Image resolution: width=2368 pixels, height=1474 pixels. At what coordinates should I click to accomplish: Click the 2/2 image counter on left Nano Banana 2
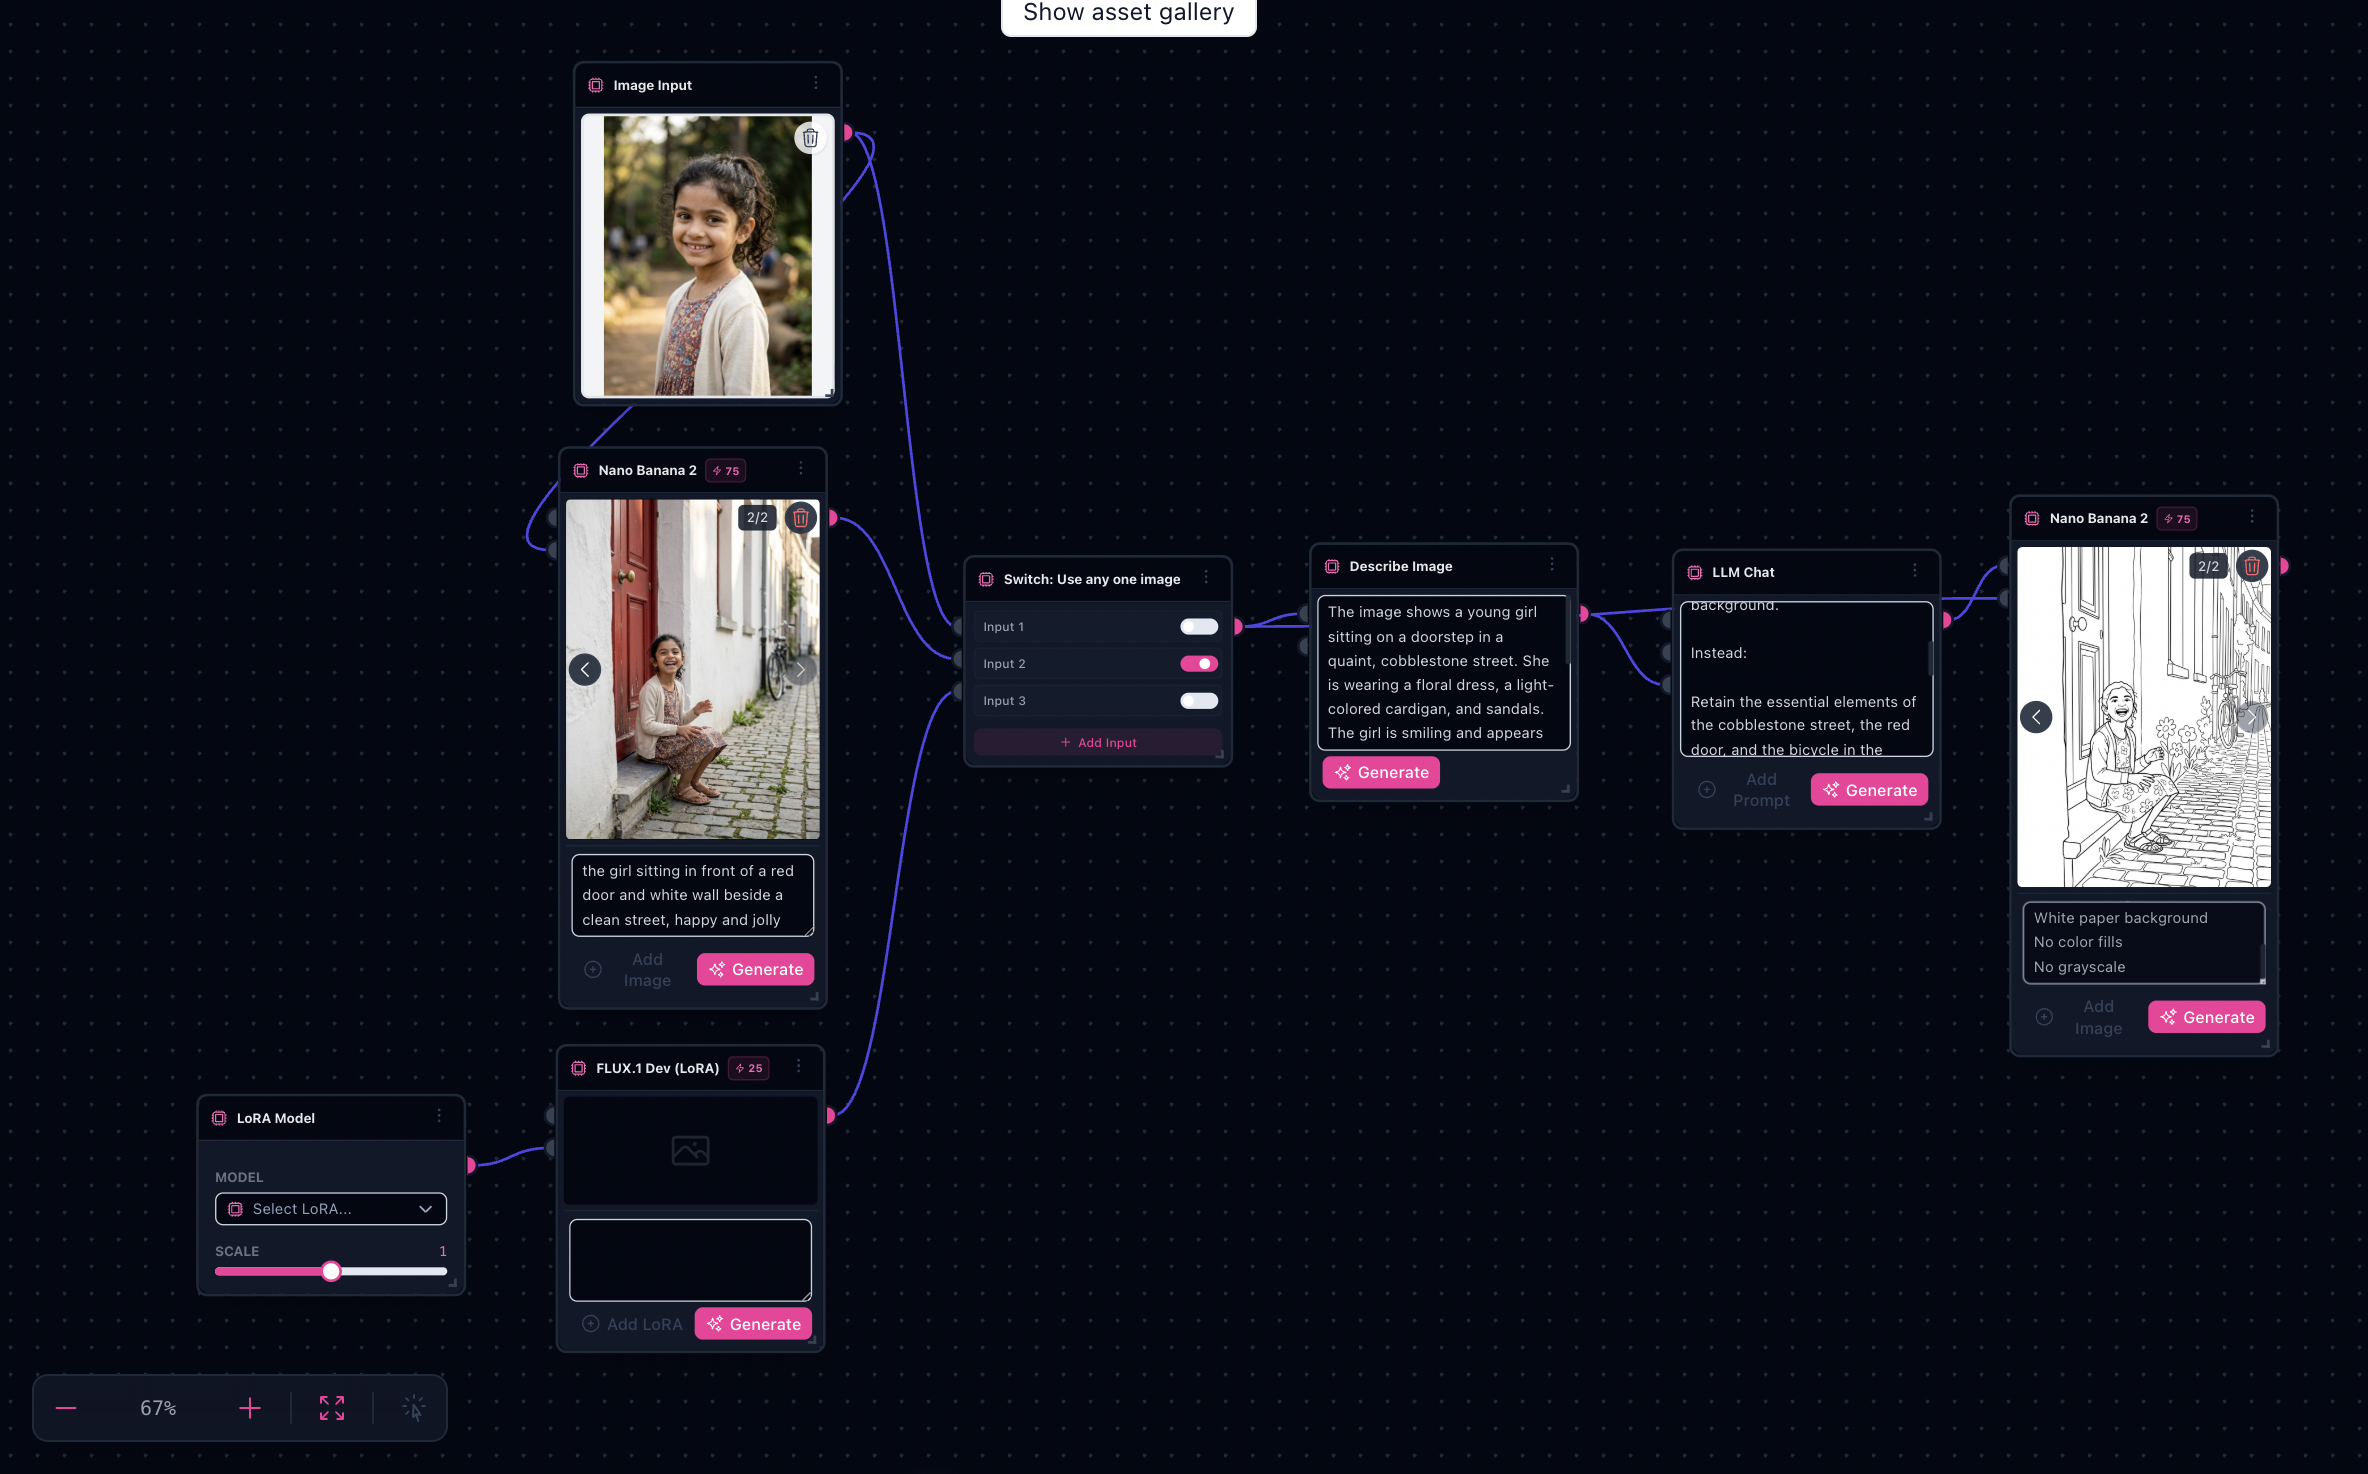pyautogui.click(x=757, y=517)
